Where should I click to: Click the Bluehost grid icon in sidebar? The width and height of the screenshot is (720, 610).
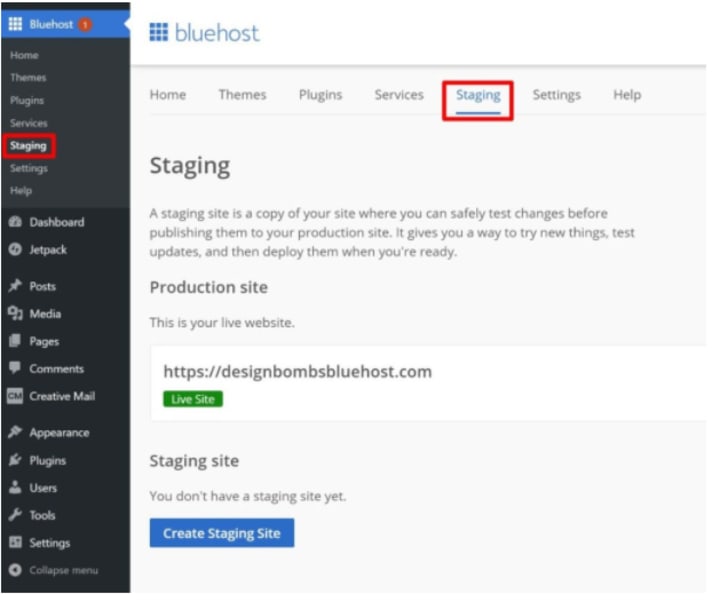(15, 24)
